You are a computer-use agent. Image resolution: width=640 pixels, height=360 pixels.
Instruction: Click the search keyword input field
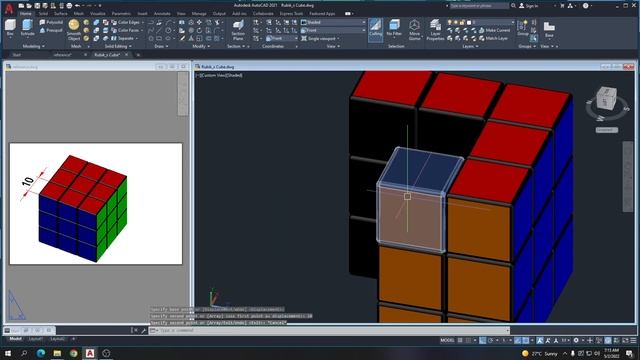[x=479, y=6]
